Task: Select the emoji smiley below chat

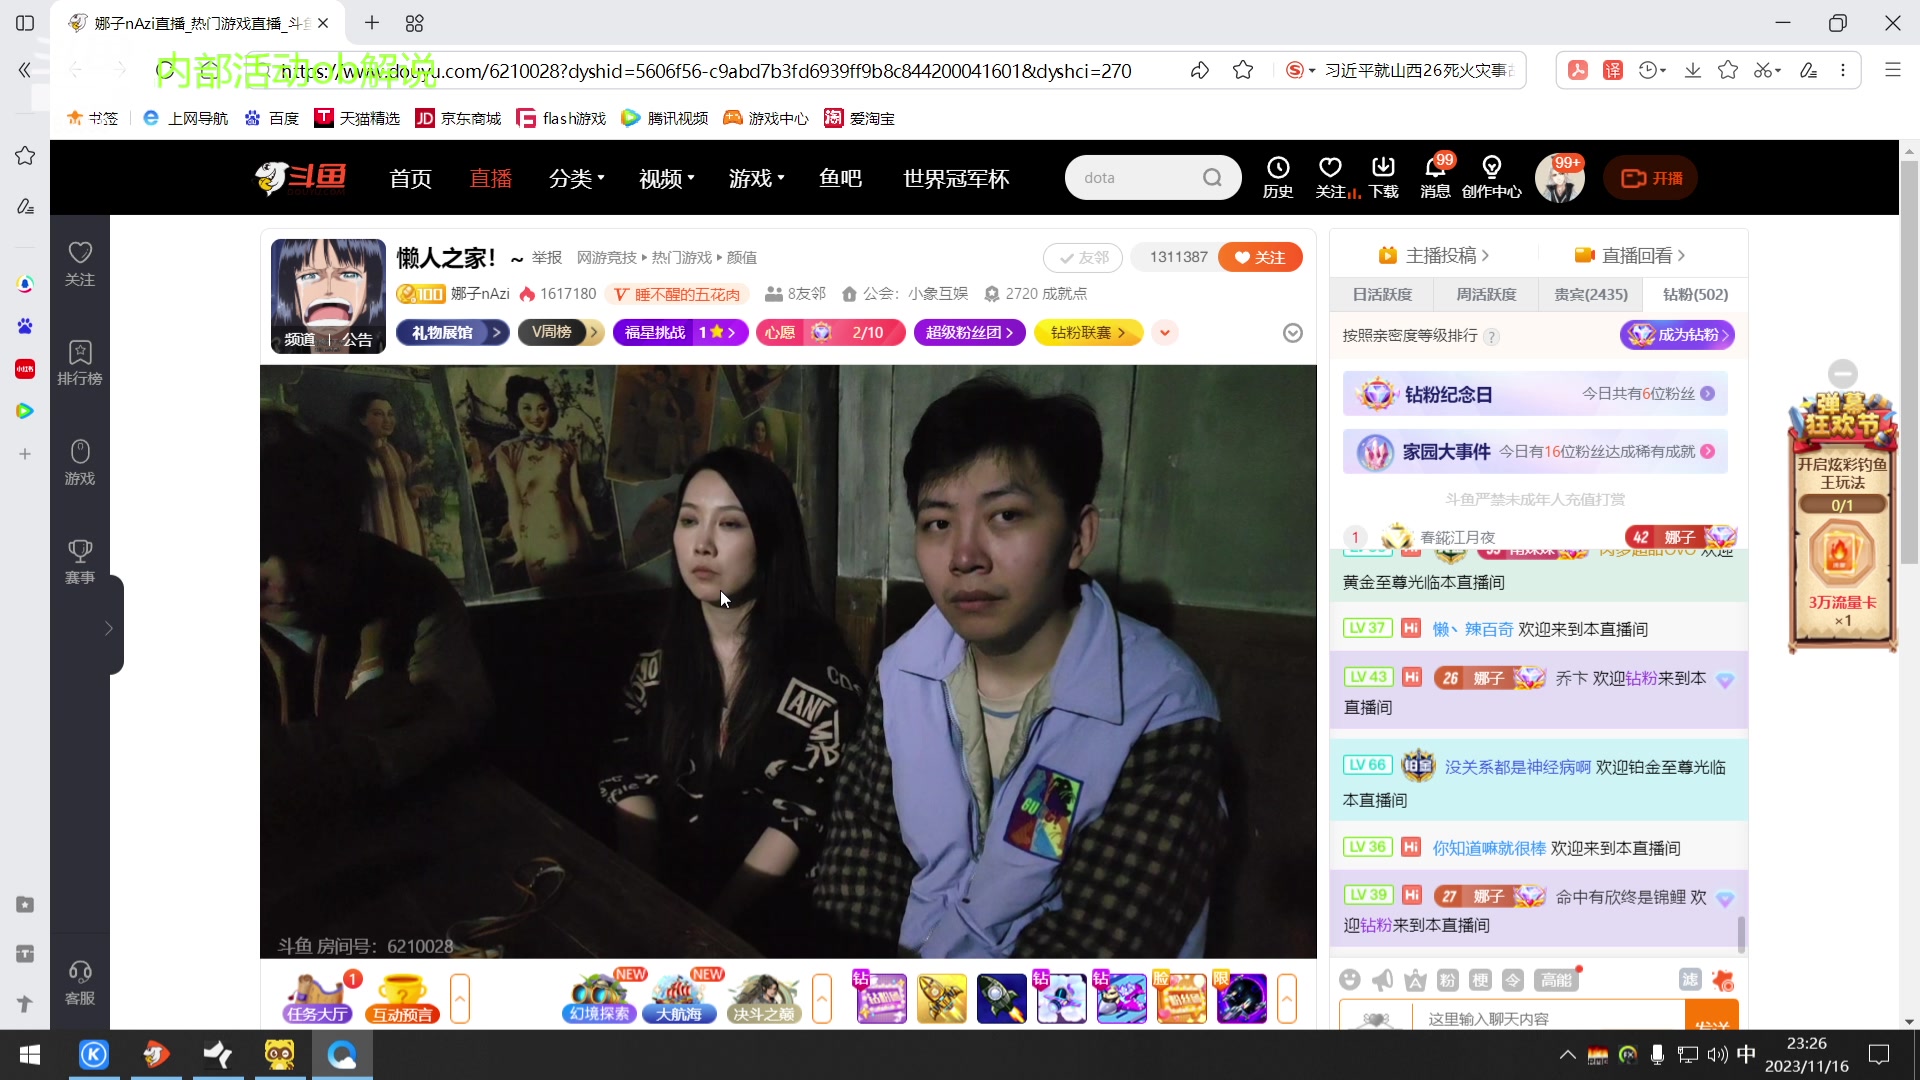Action: pos(1351,980)
